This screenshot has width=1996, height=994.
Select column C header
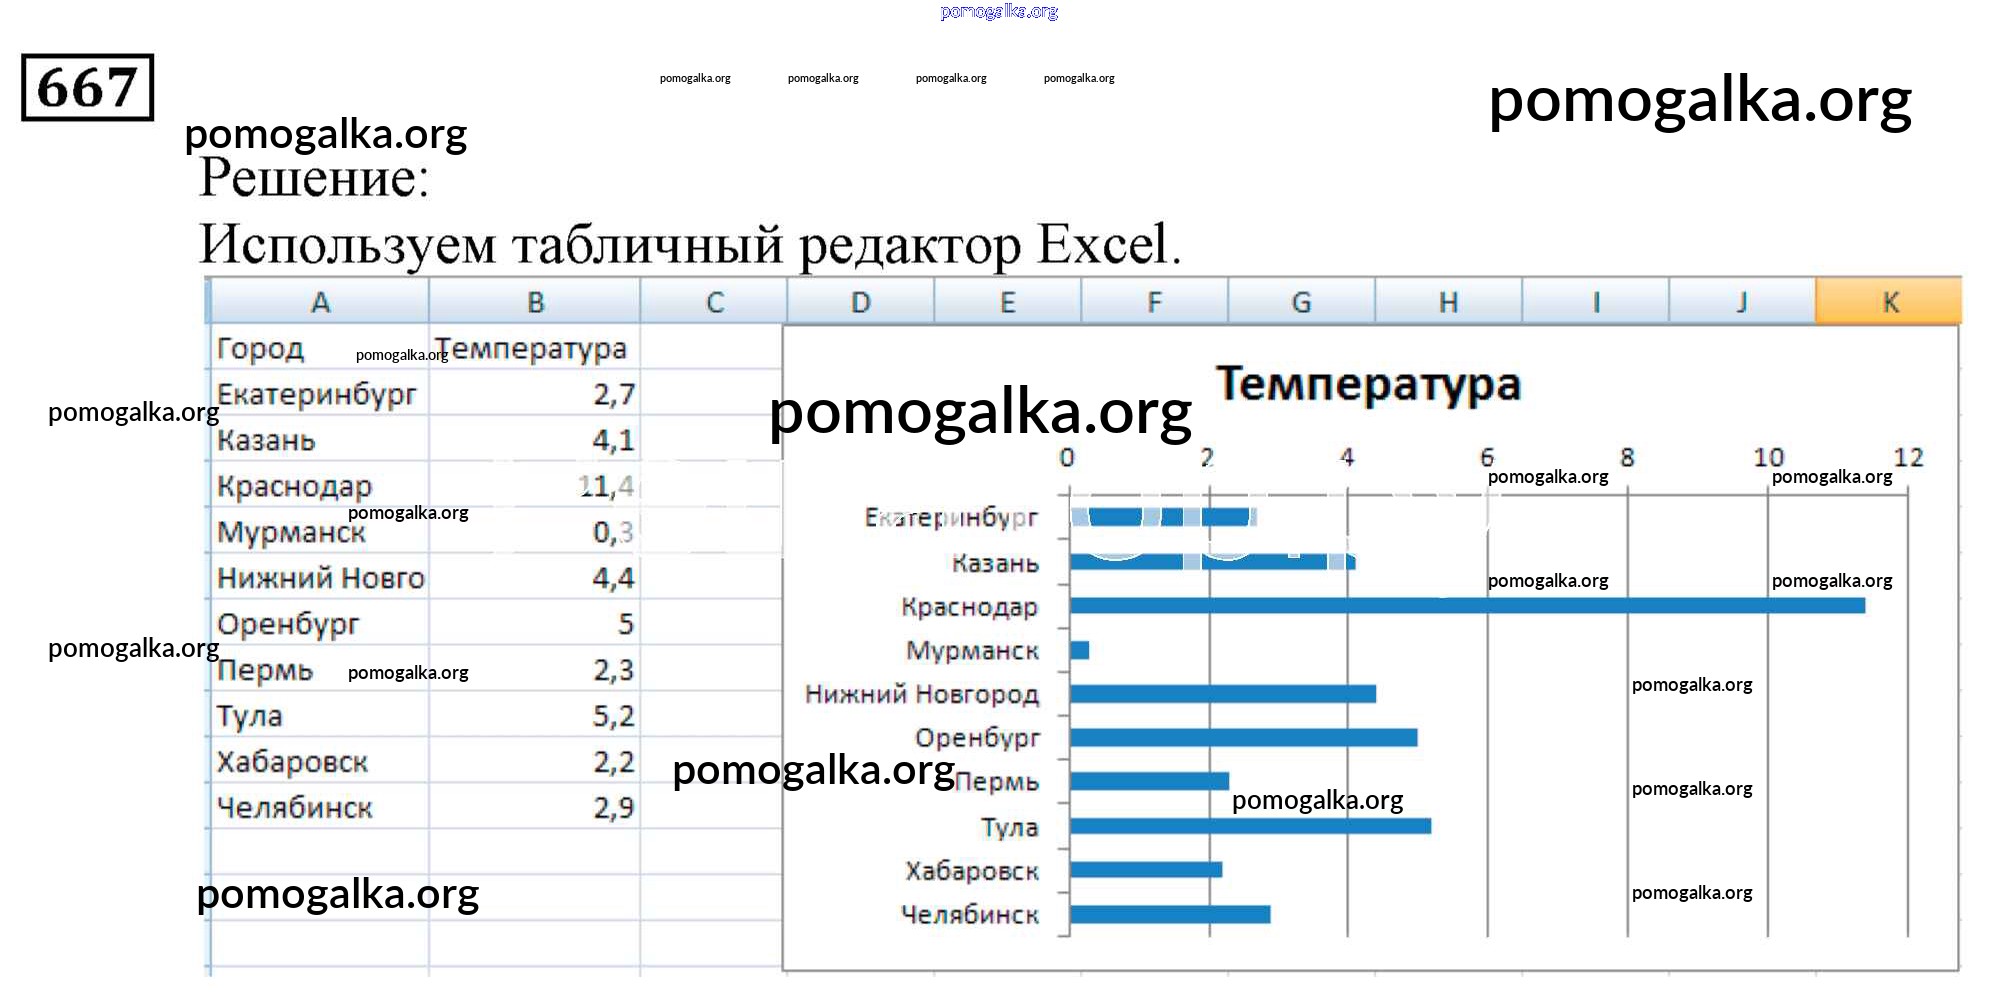tap(714, 302)
